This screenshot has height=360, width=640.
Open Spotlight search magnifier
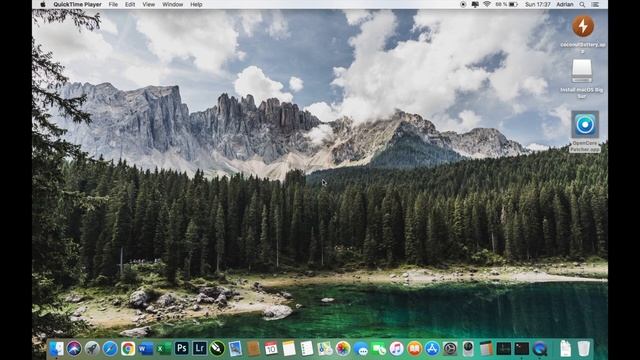point(582,4)
